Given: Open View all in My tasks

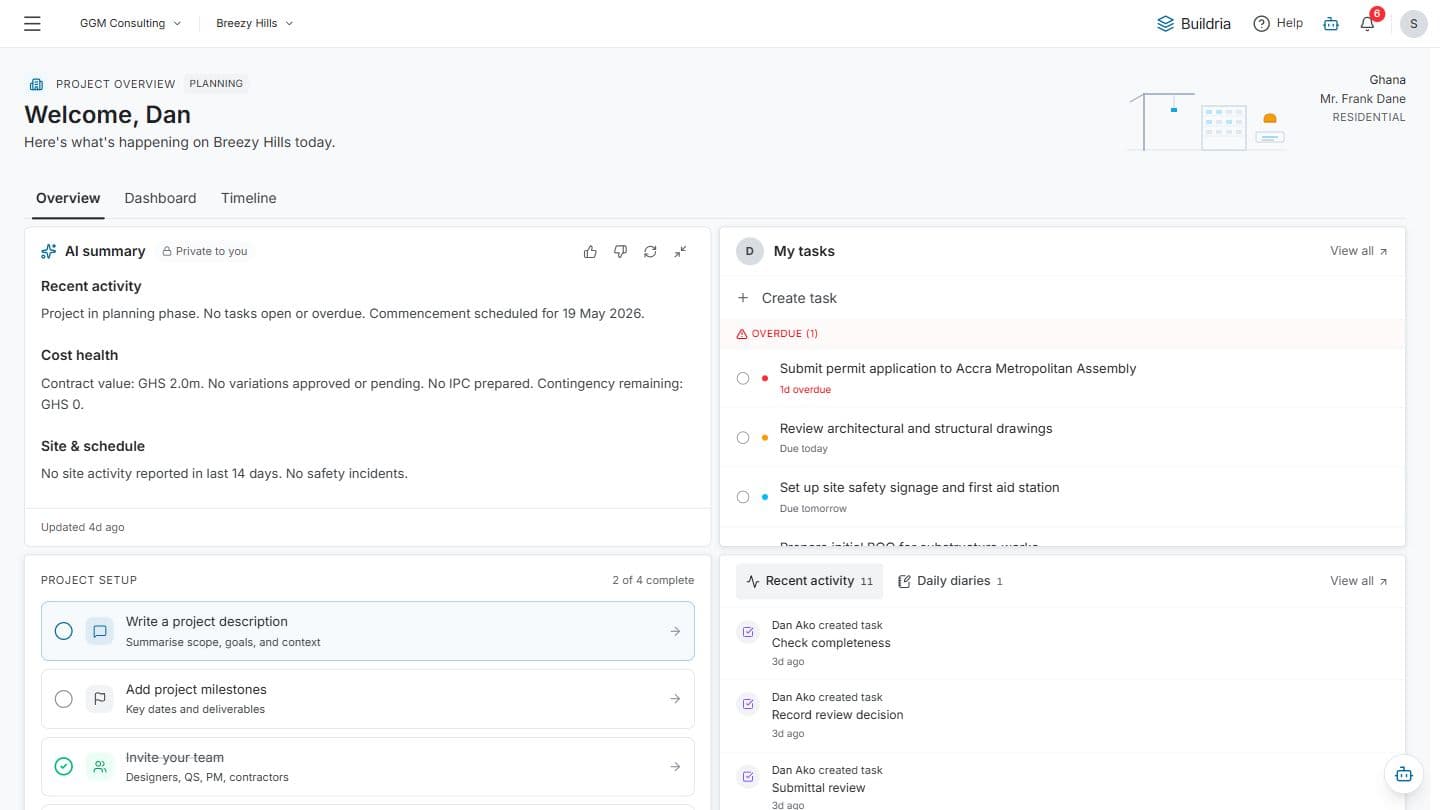Looking at the screenshot, I should click(1359, 251).
